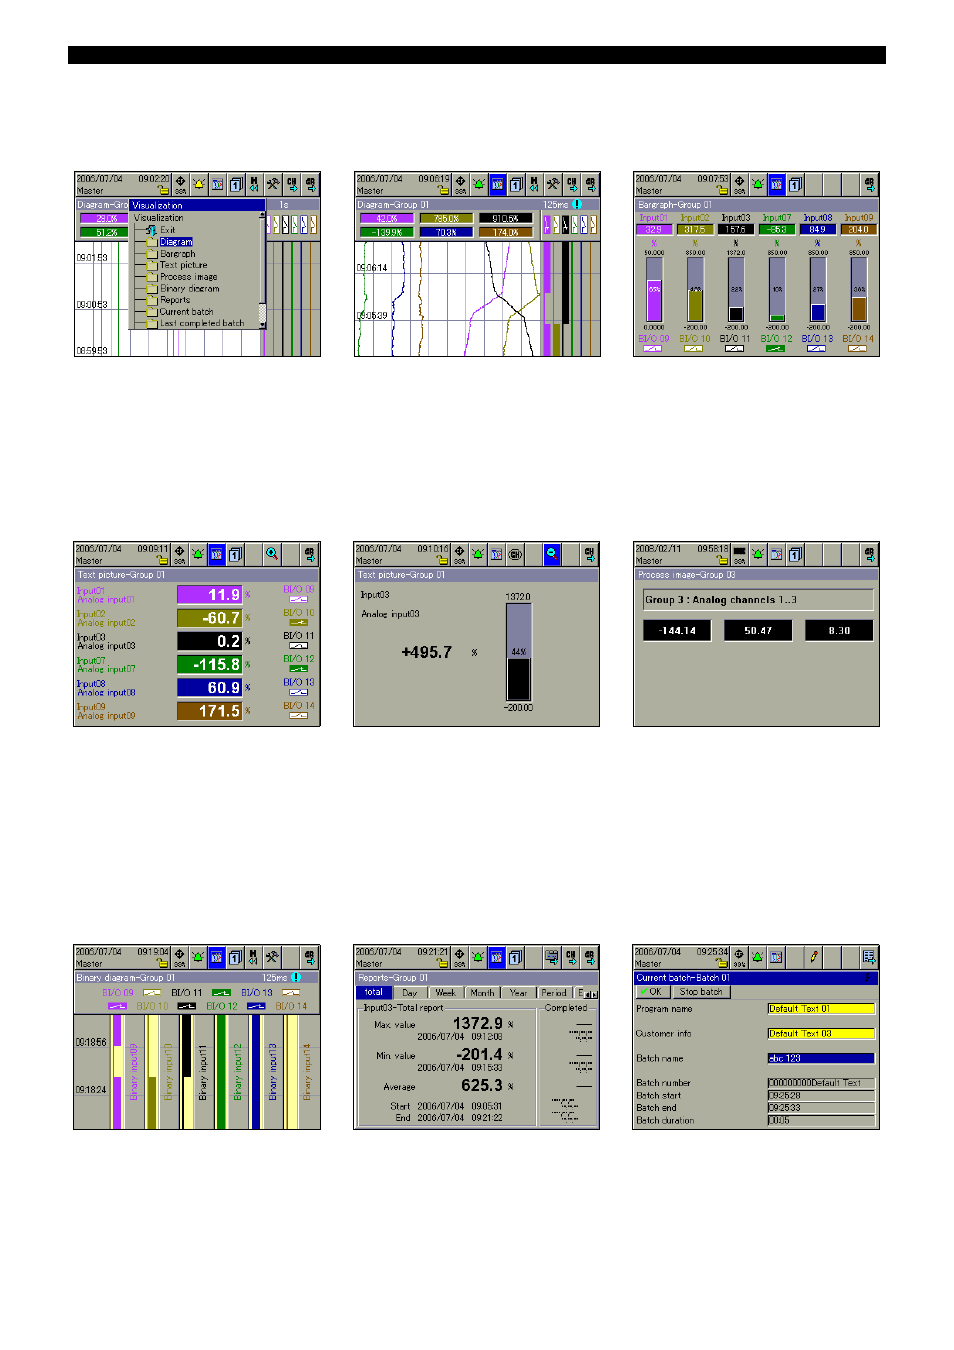Click the 8.30 value box in Process image

(839, 630)
